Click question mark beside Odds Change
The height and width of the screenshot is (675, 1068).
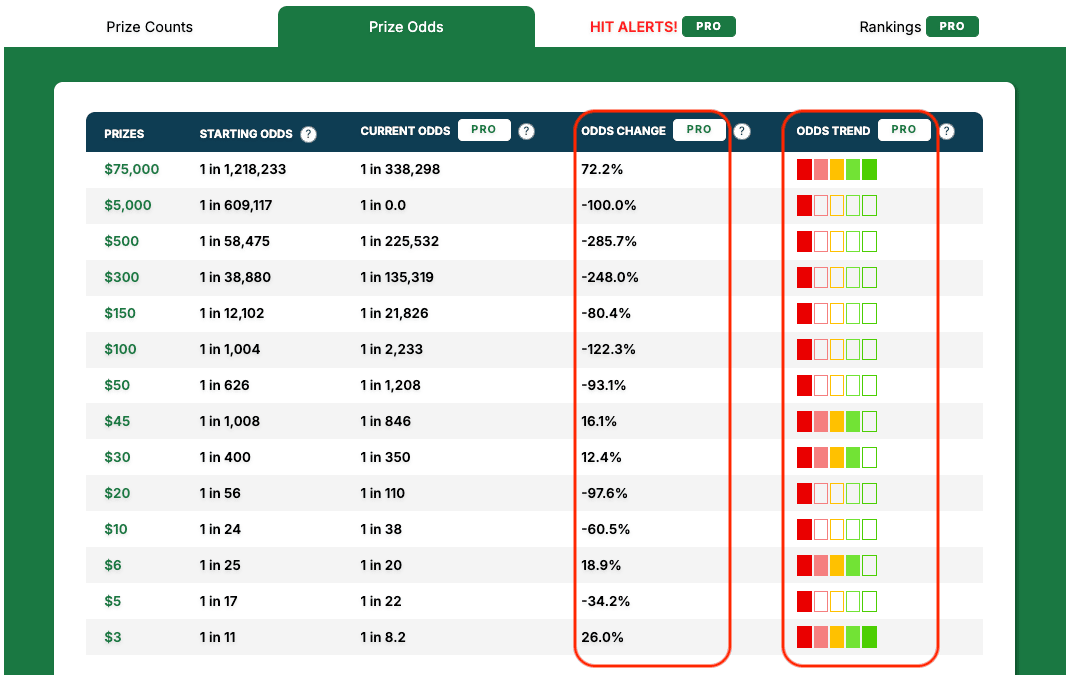742,131
